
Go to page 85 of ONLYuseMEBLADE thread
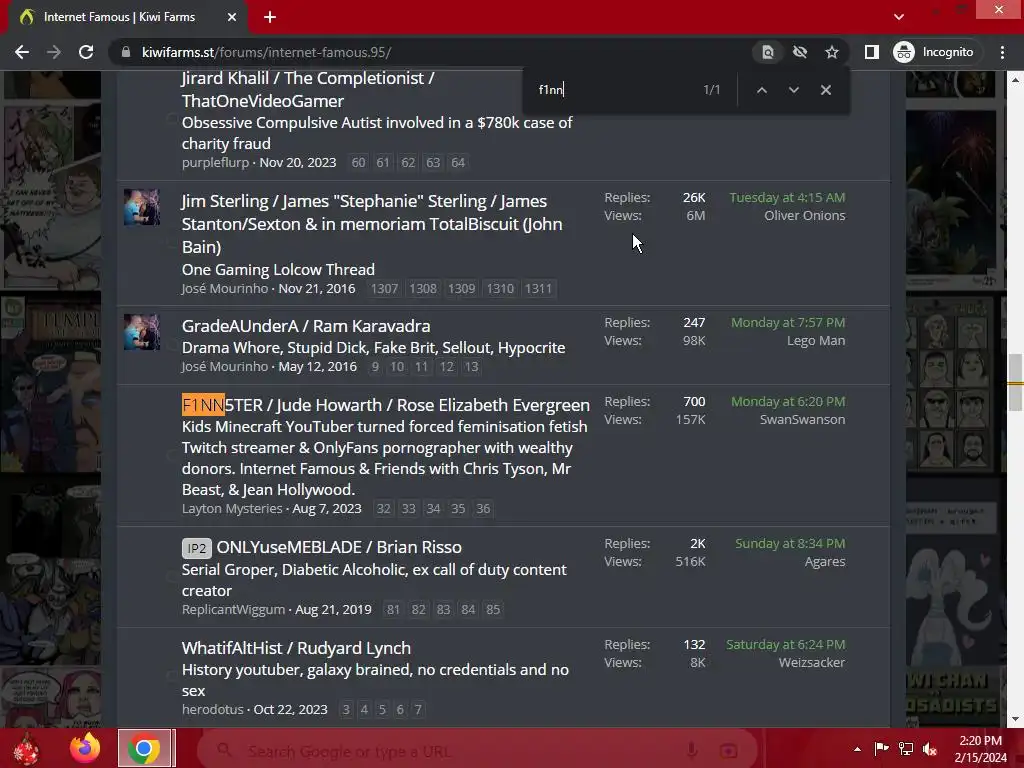click(x=493, y=610)
